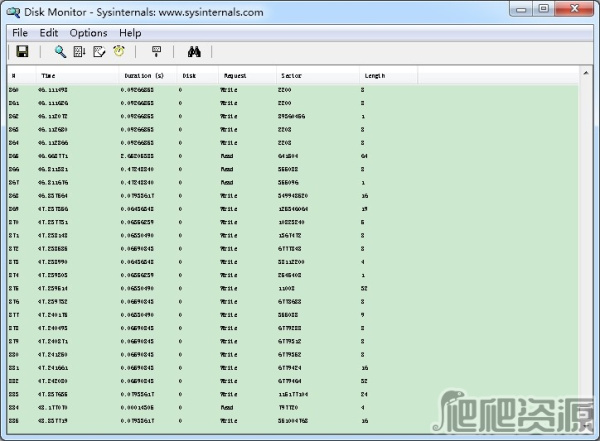
Task: Open the Options menu
Action: click(88, 33)
